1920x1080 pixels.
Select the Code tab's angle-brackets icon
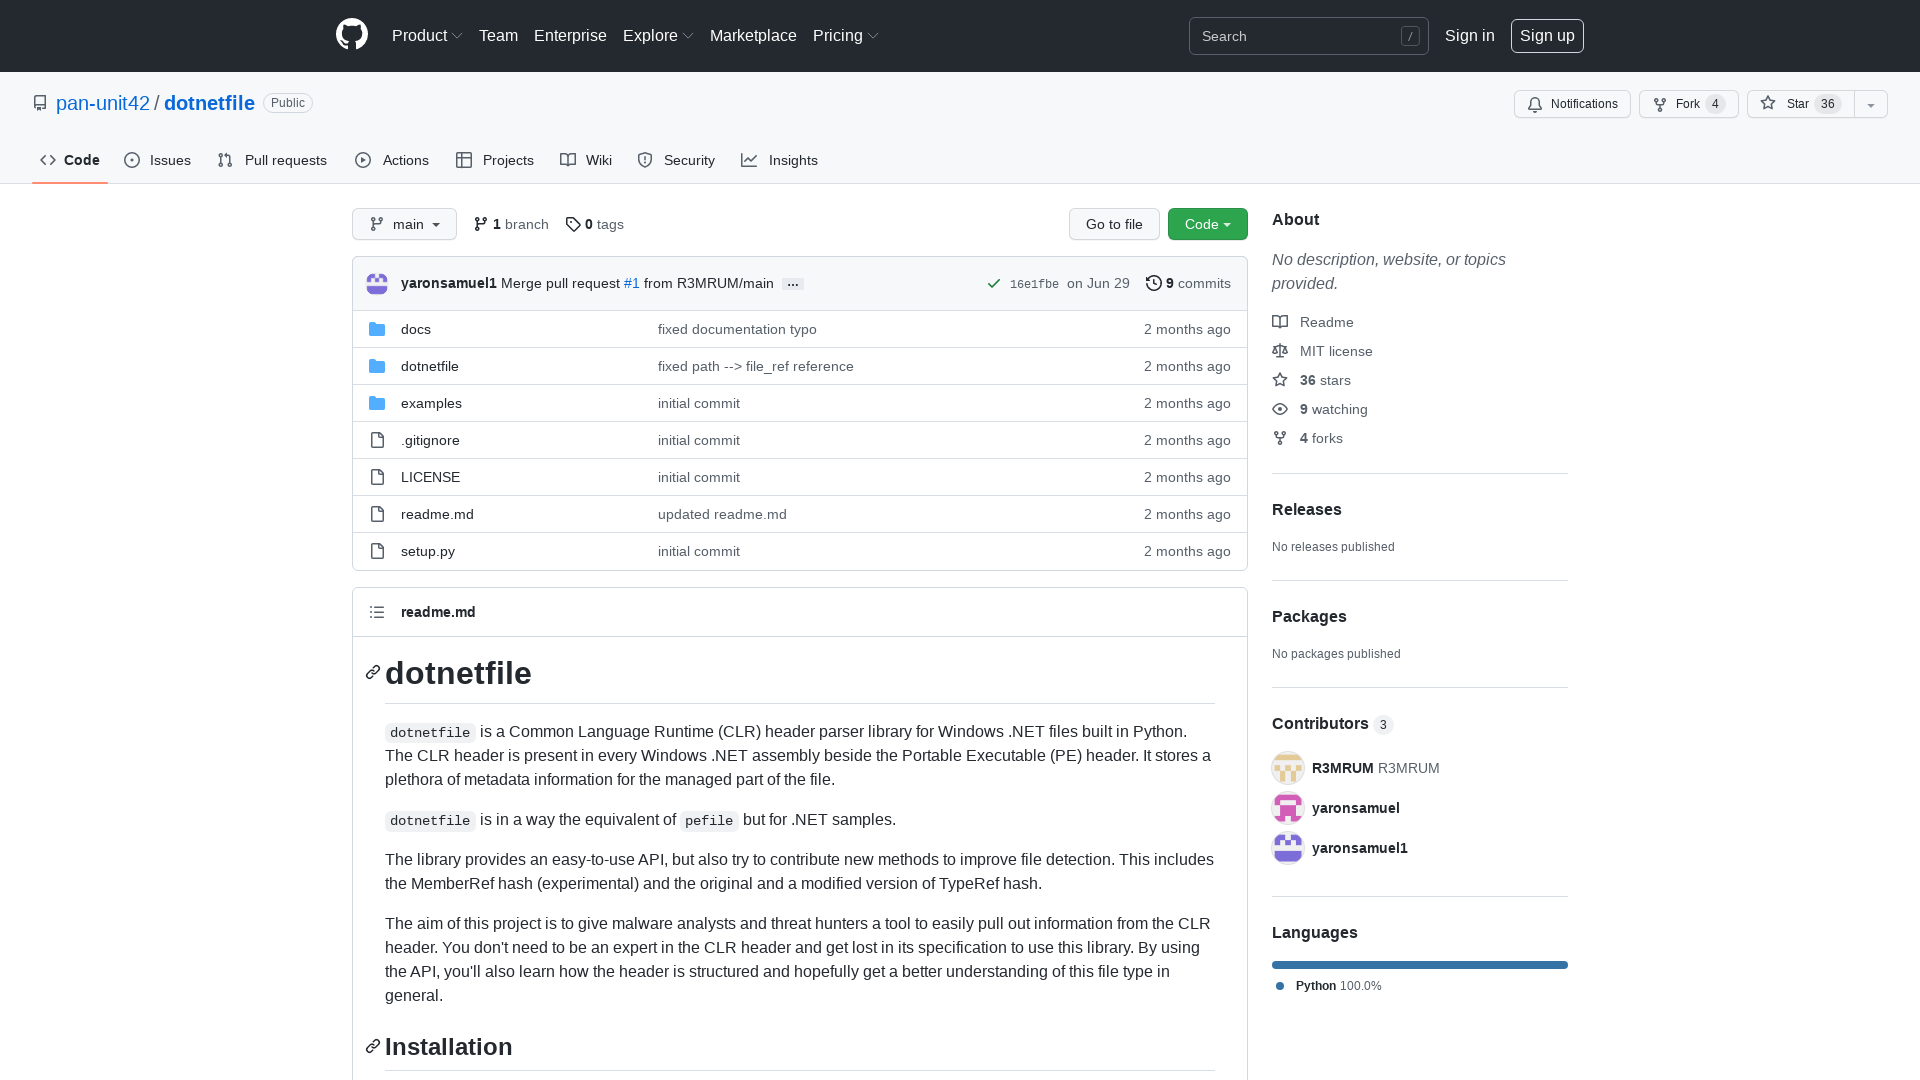[x=48, y=160]
